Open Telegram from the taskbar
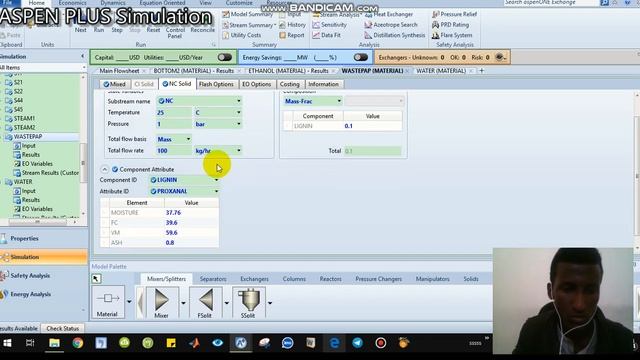 pos(358,343)
